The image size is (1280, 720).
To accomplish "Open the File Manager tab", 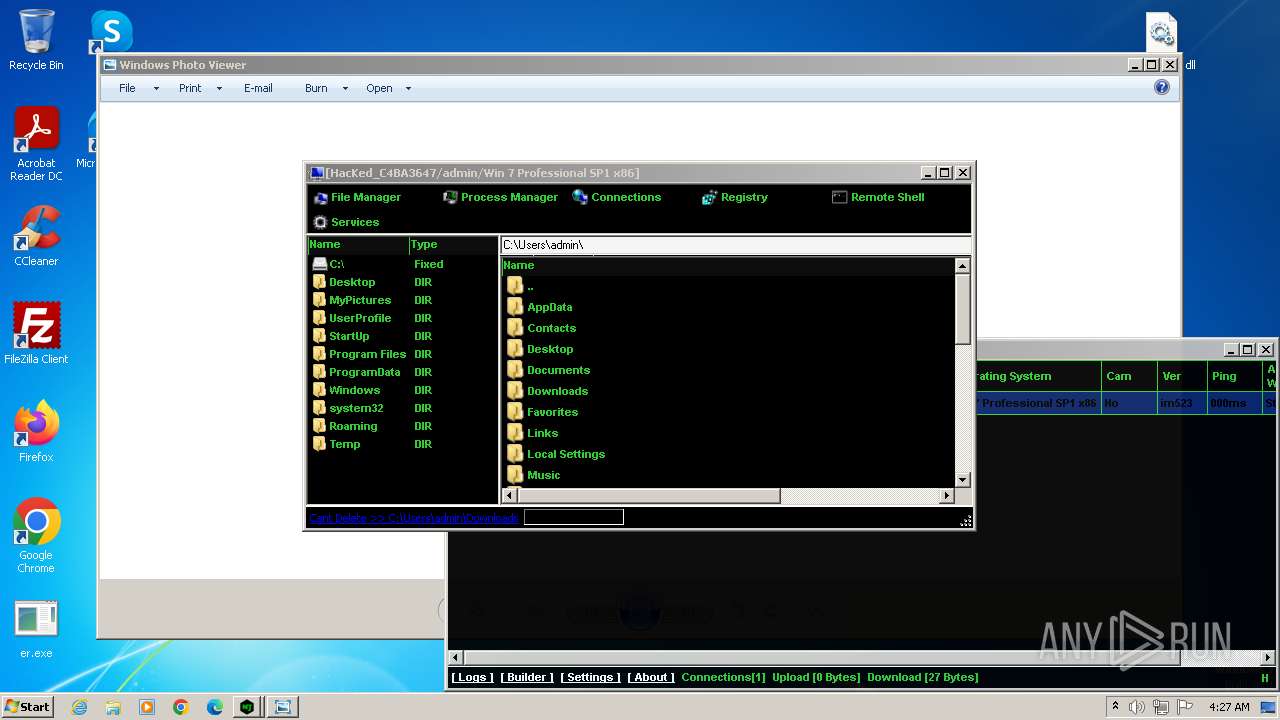I will pyautogui.click(x=357, y=197).
